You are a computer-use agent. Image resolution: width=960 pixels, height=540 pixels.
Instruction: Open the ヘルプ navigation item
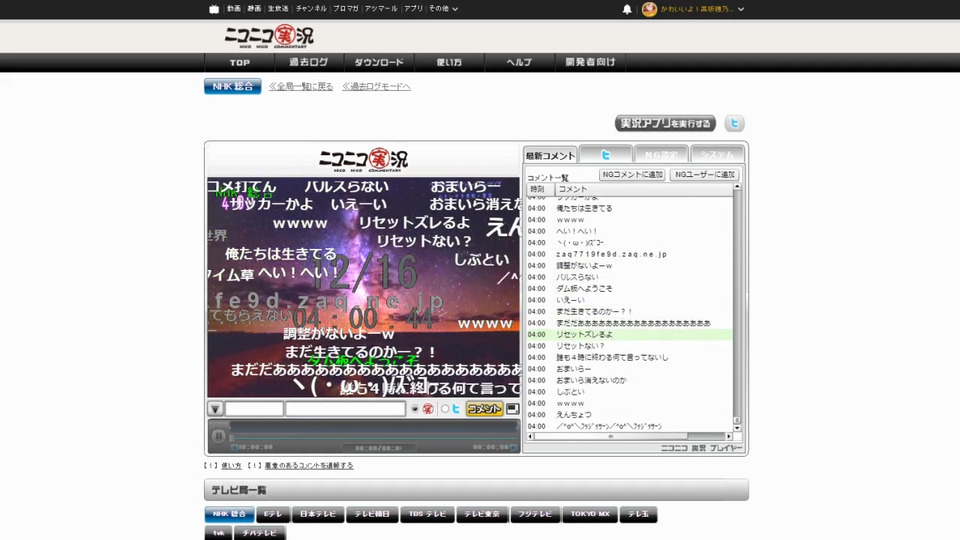point(519,62)
